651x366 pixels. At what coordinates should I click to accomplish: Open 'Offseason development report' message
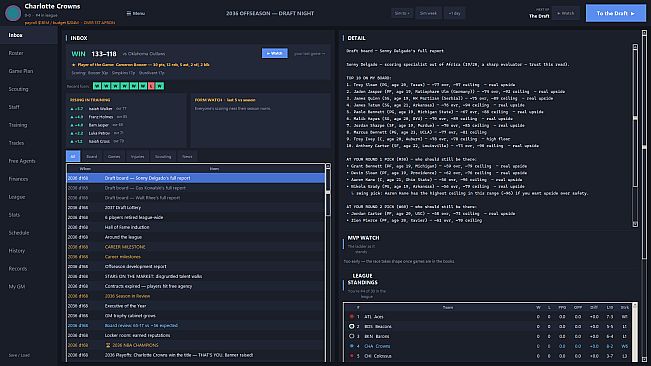(x=196, y=266)
